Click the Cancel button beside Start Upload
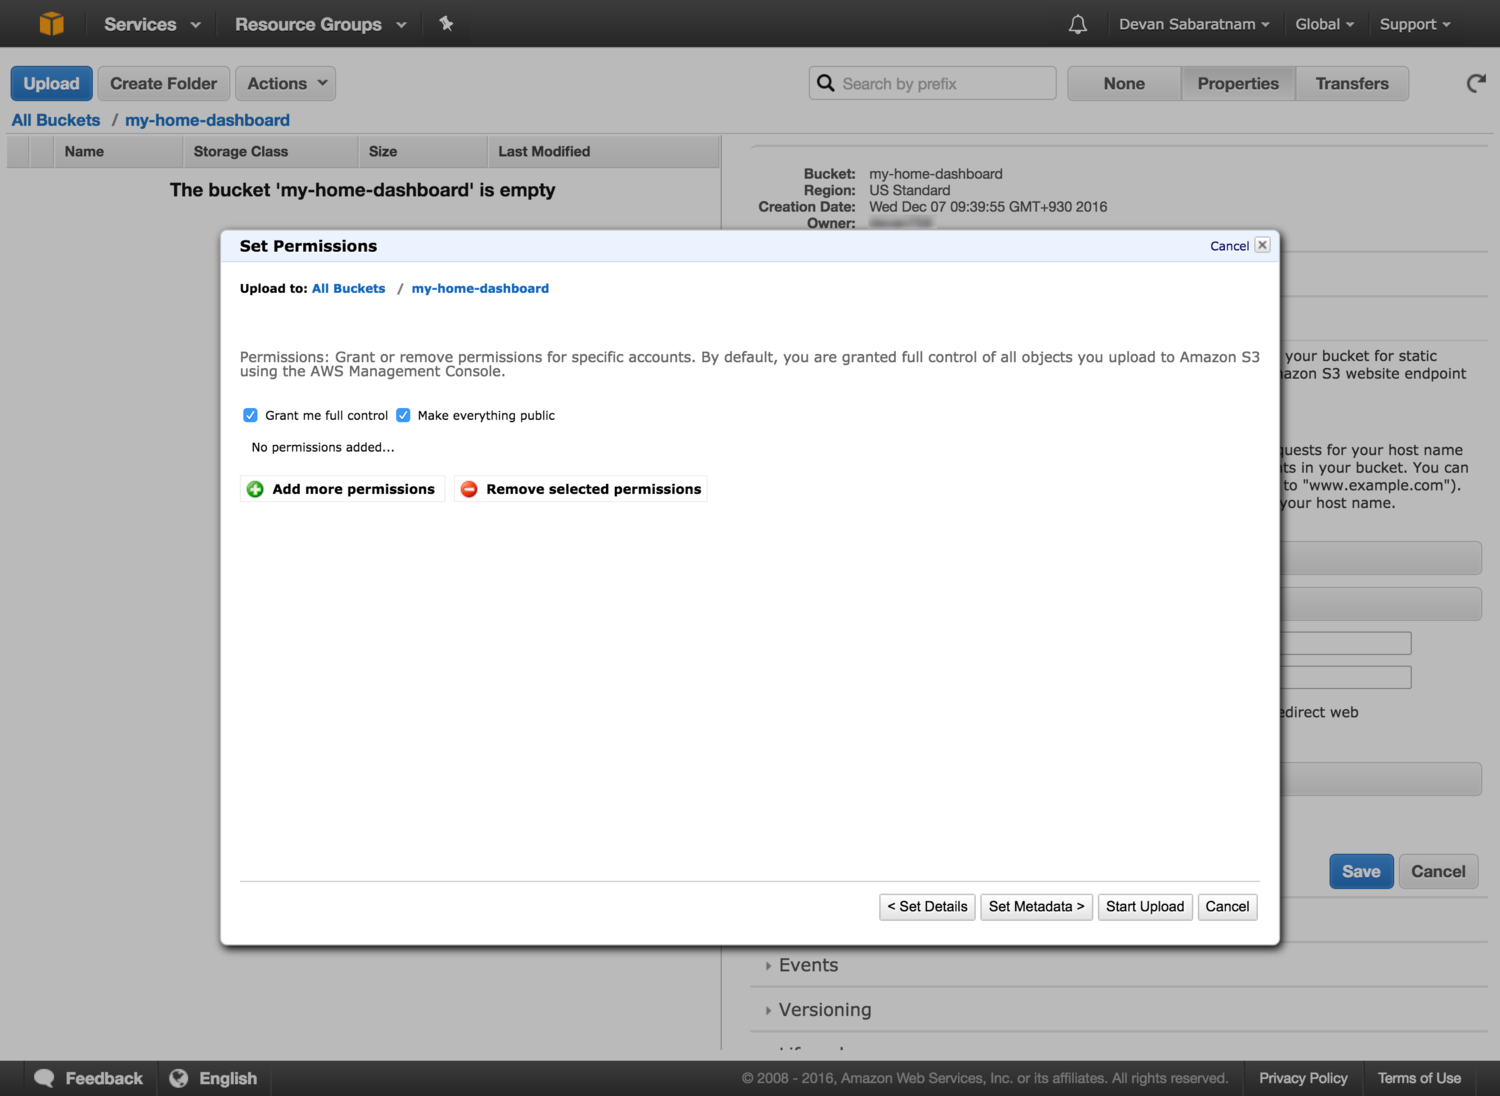The height and width of the screenshot is (1096, 1500). point(1227,907)
